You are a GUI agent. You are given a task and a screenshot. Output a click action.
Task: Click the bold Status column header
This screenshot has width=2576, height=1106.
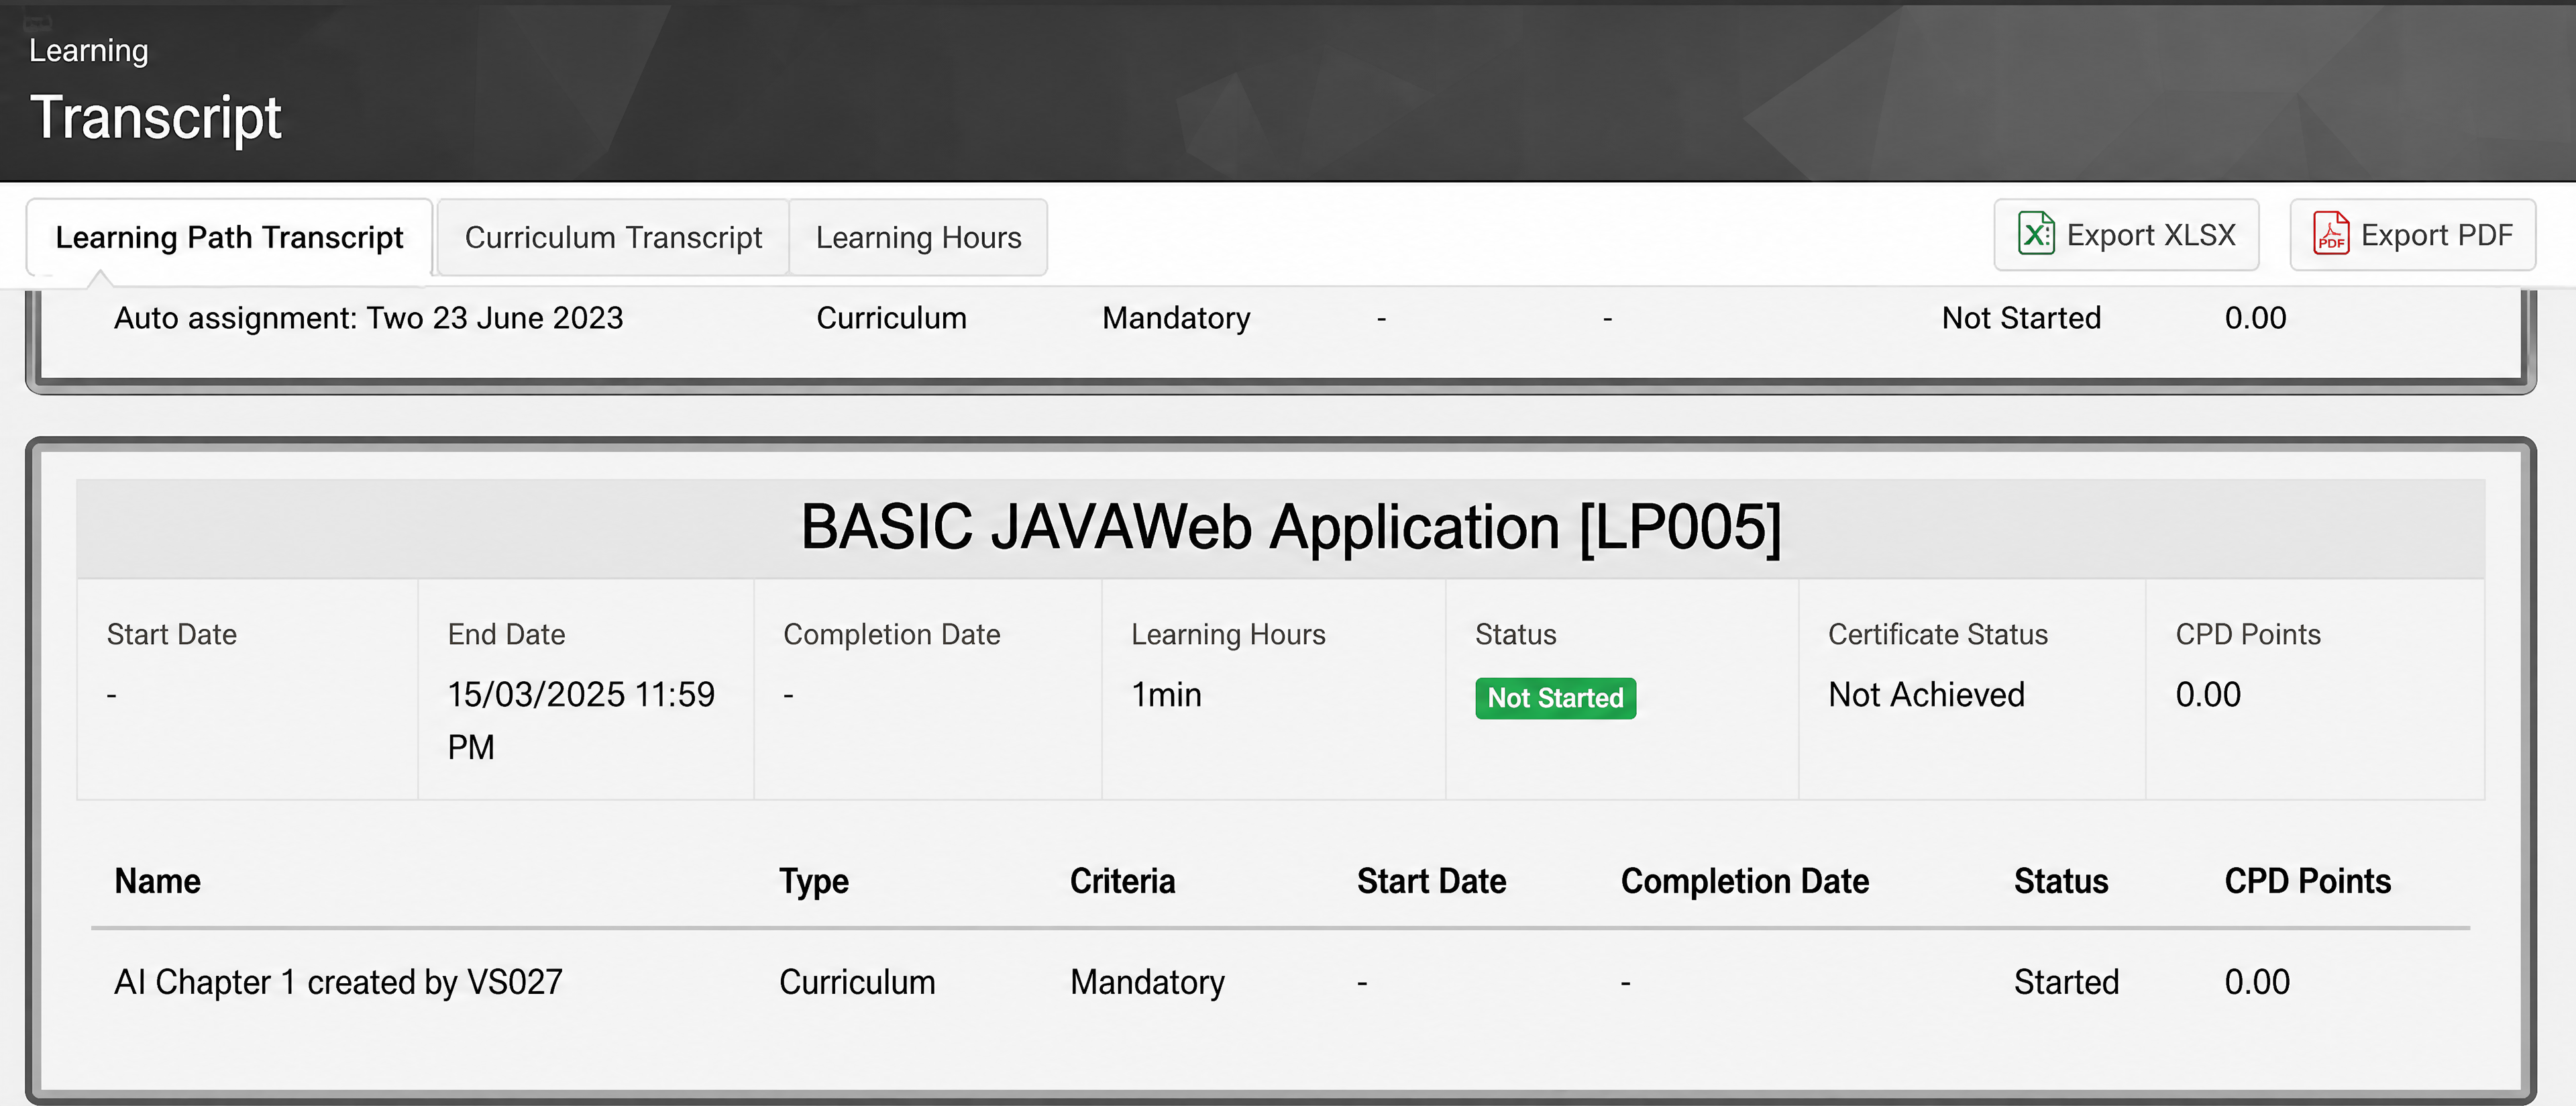click(2061, 881)
